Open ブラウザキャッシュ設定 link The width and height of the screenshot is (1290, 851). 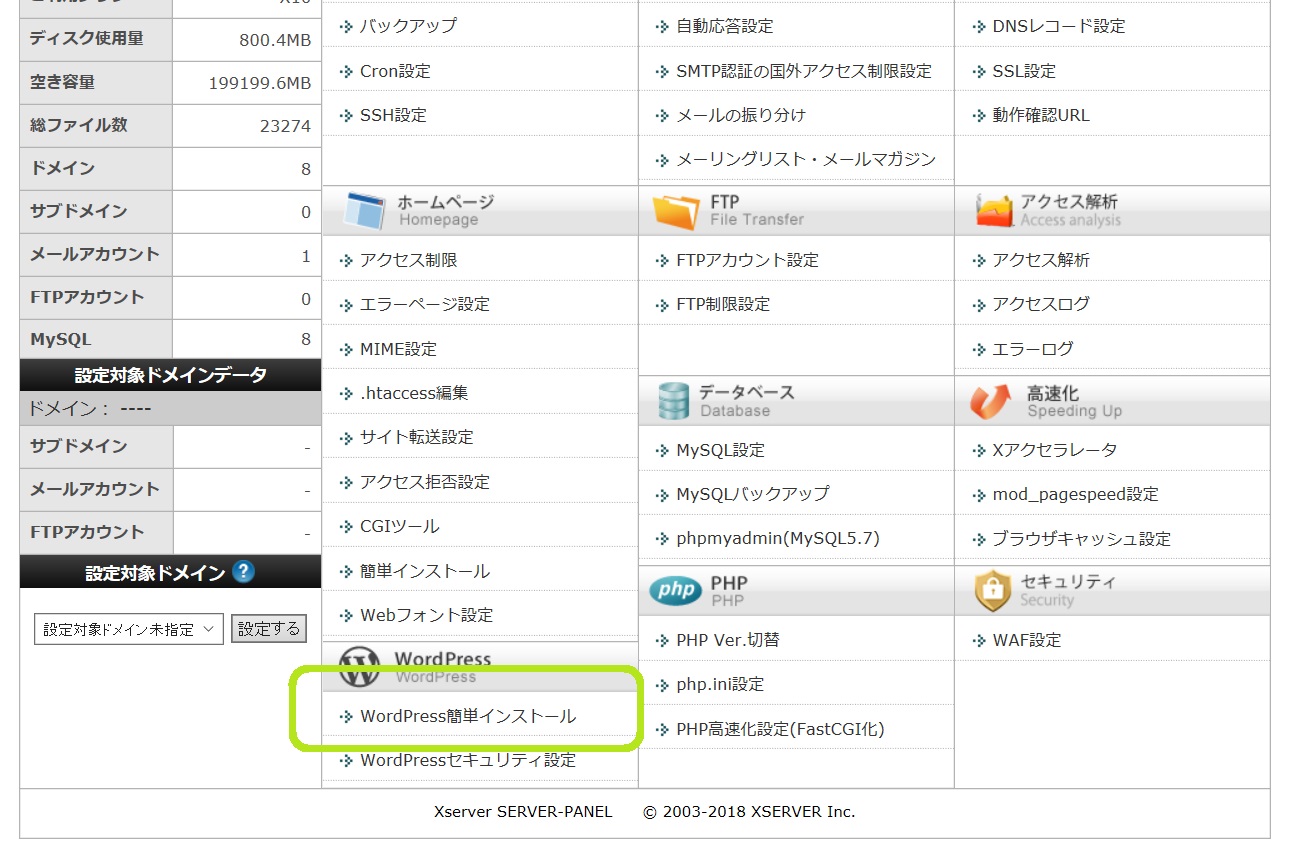1081,538
